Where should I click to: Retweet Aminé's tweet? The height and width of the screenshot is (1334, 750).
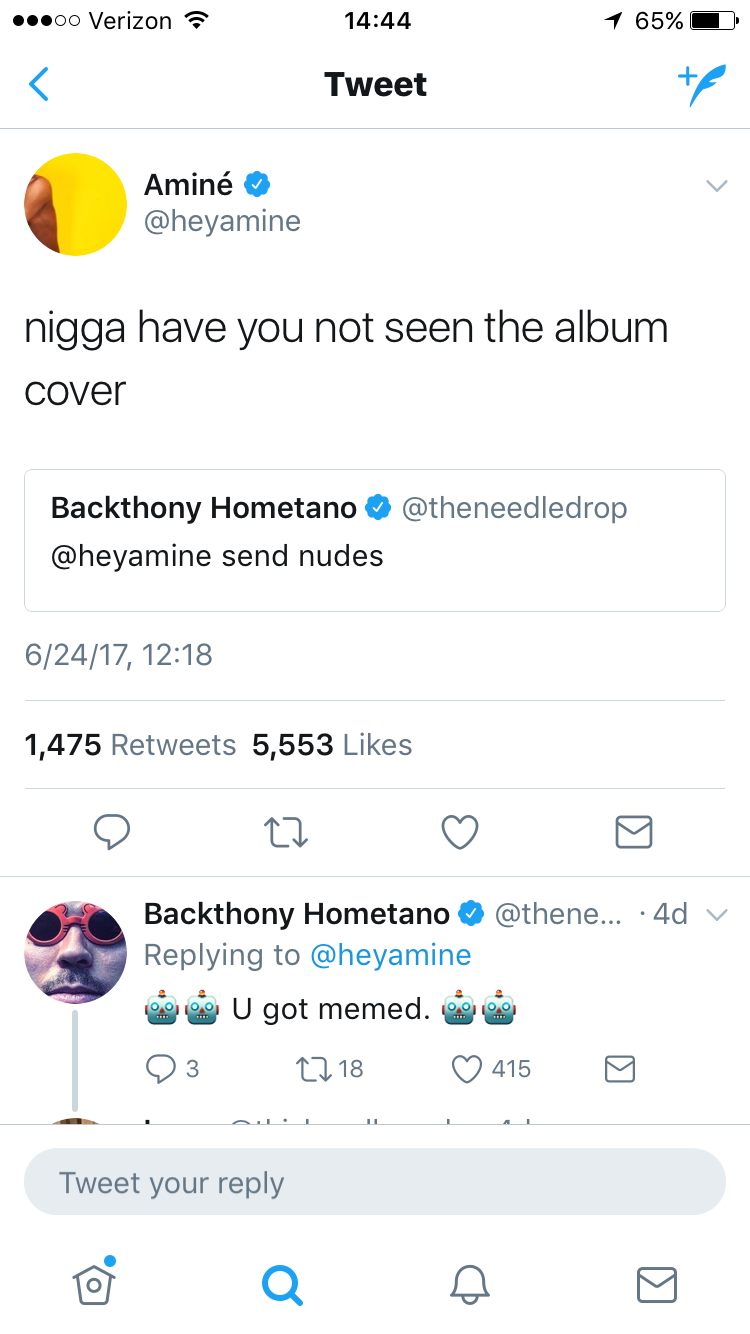pos(286,831)
